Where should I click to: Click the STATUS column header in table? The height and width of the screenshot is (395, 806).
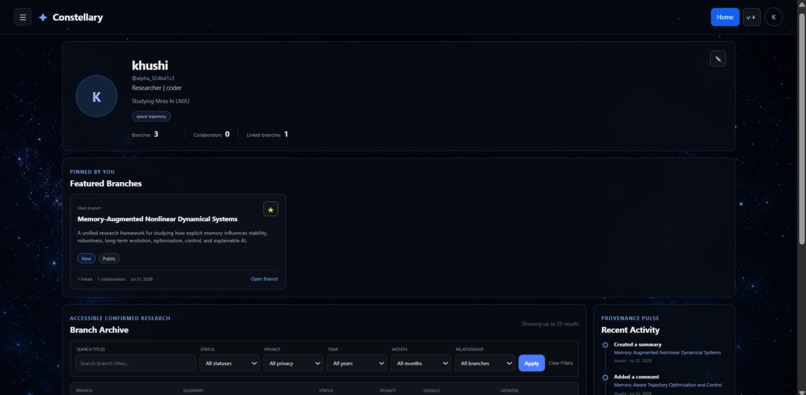(x=326, y=391)
